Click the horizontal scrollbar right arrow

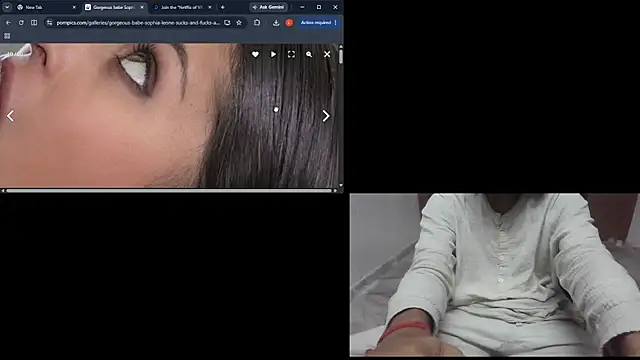coord(335,190)
